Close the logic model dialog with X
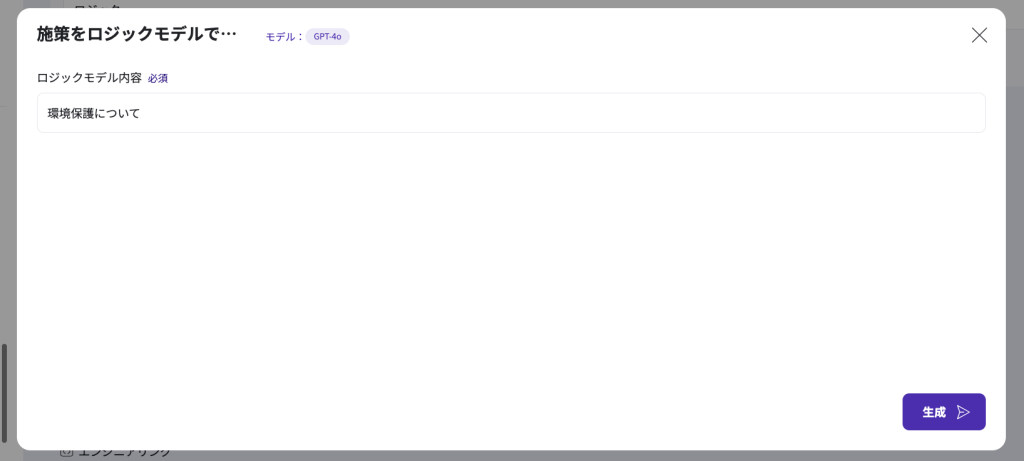 [x=979, y=35]
